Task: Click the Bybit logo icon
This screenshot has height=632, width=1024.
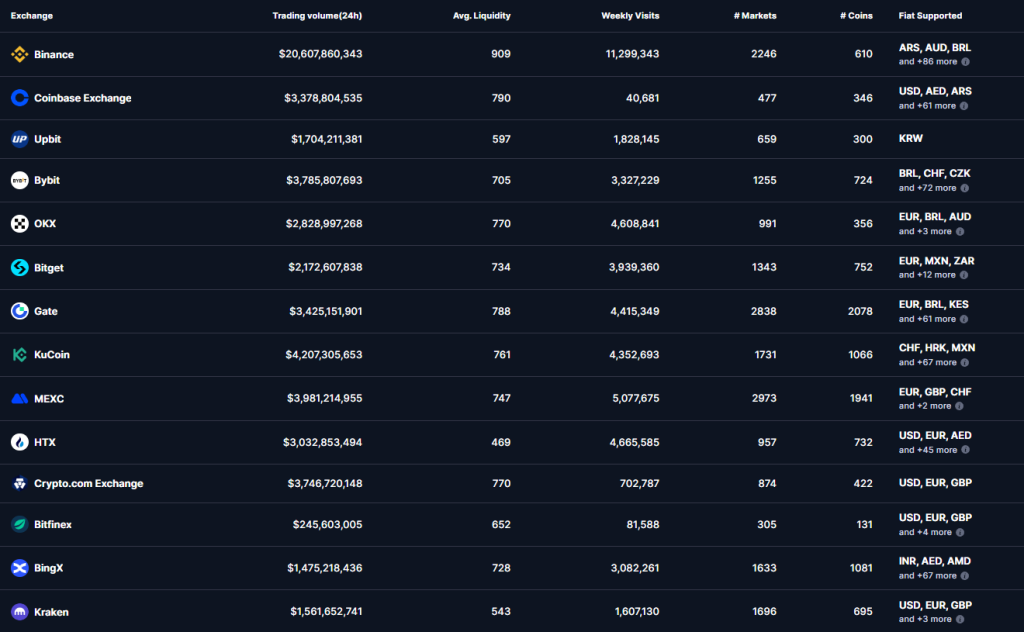Action: [20, 181]
